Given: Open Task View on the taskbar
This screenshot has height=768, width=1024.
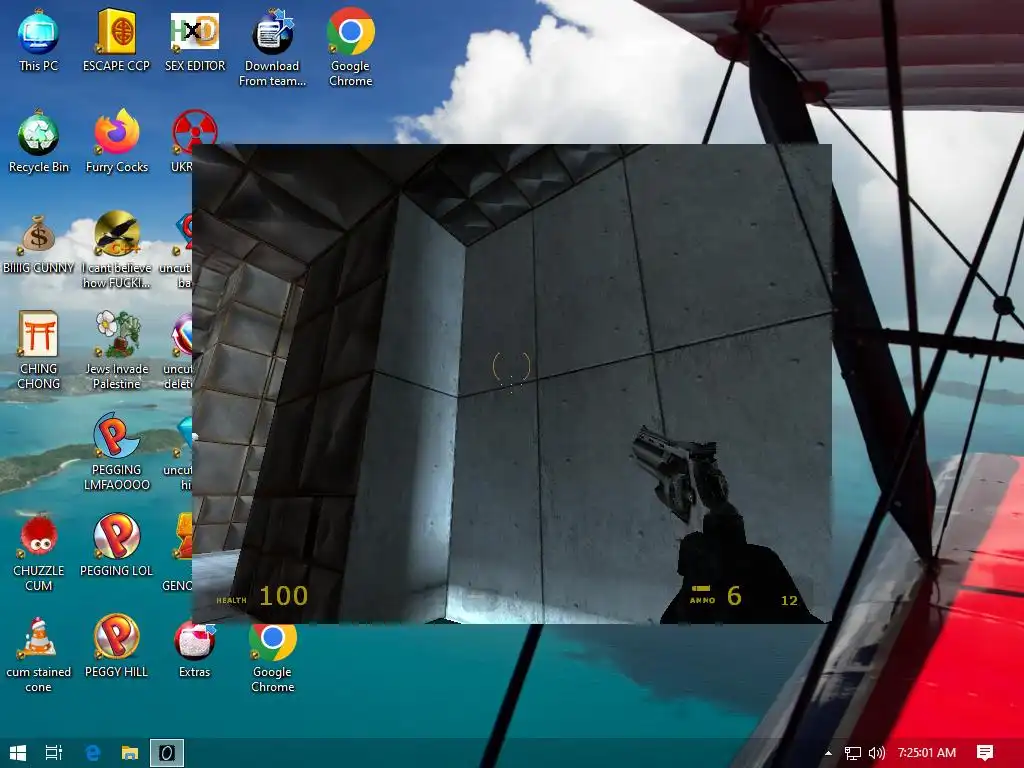Looking at the screenshot, I should click(54, 752).
